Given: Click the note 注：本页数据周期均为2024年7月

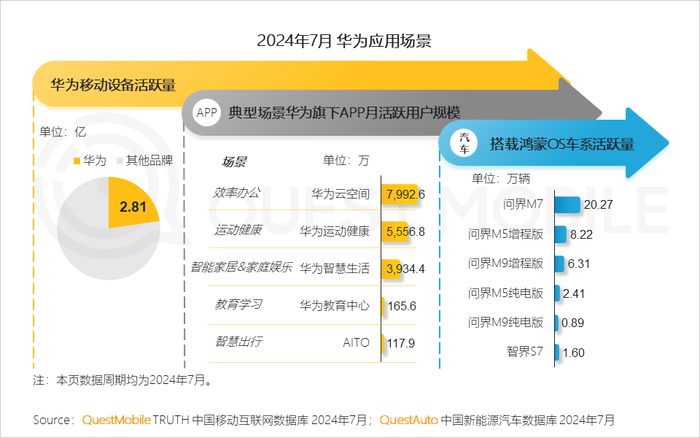Looking at the screenshot, I should tap(122, 380).
